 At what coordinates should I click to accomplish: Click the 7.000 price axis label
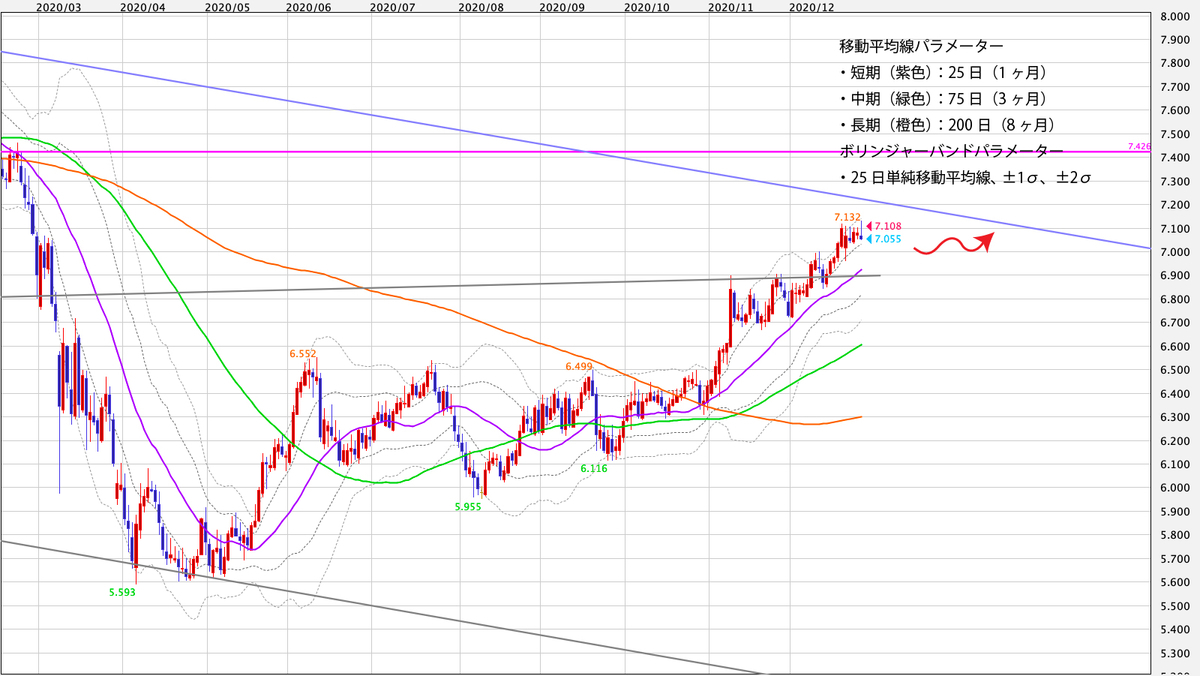point(1176,252)
